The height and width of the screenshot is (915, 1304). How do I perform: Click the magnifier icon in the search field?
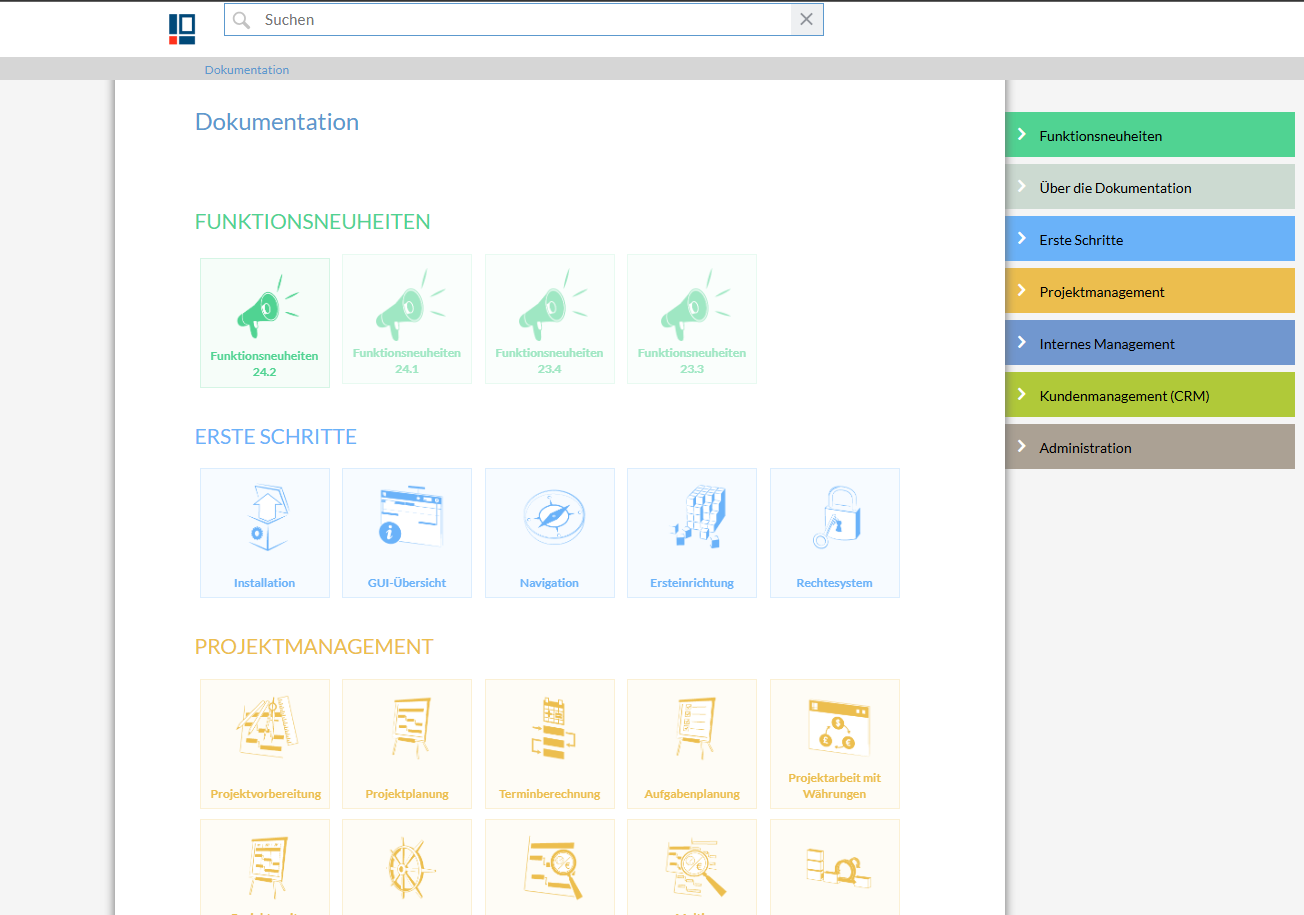click(241, 20)
